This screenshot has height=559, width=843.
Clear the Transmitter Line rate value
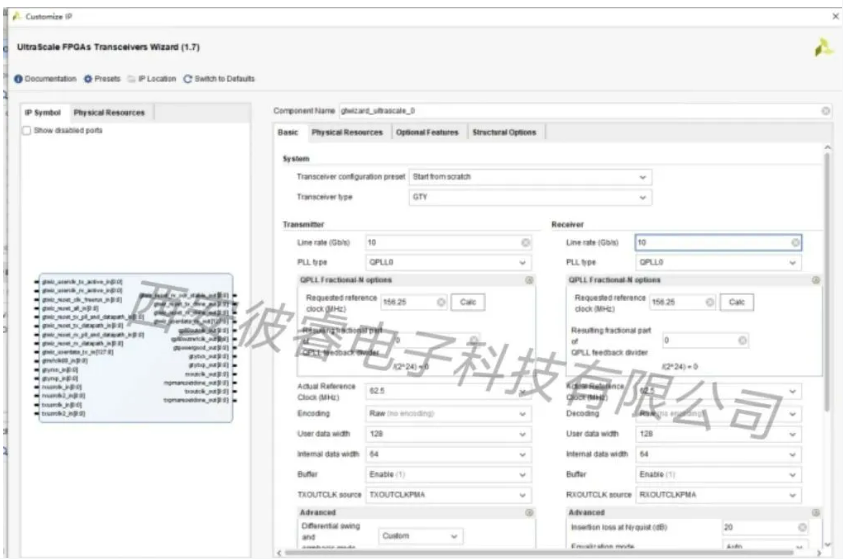click(x=525, y=243)
